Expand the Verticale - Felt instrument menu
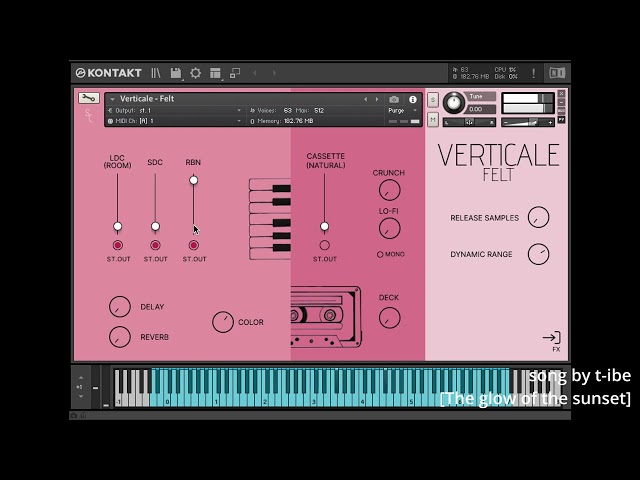Image resolution: width=640 pixels, height=480 pixels. point(112,99)
